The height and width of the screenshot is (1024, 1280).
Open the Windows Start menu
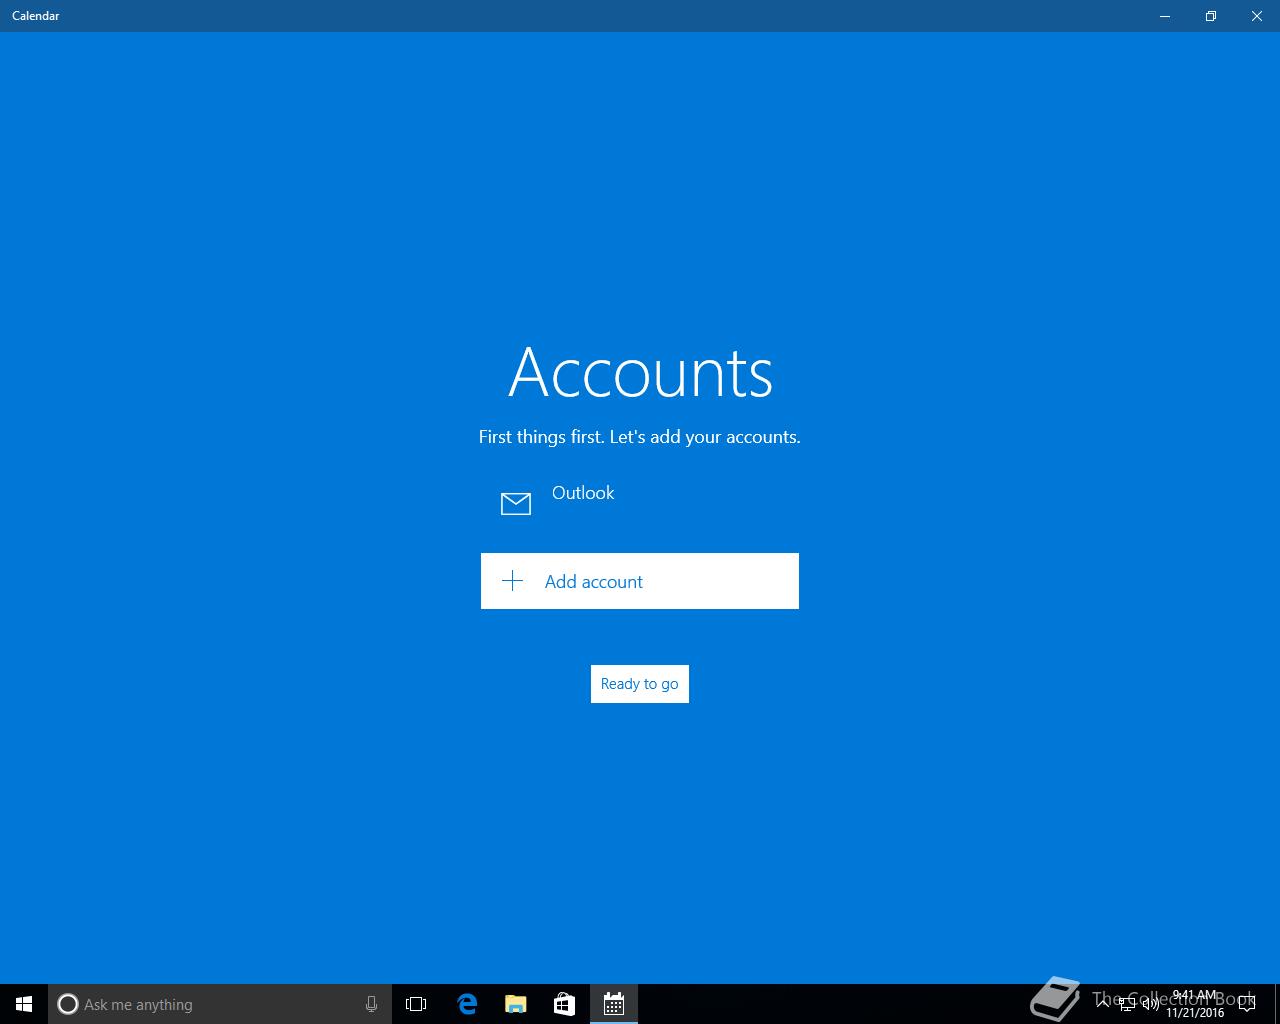(24, 1004)
